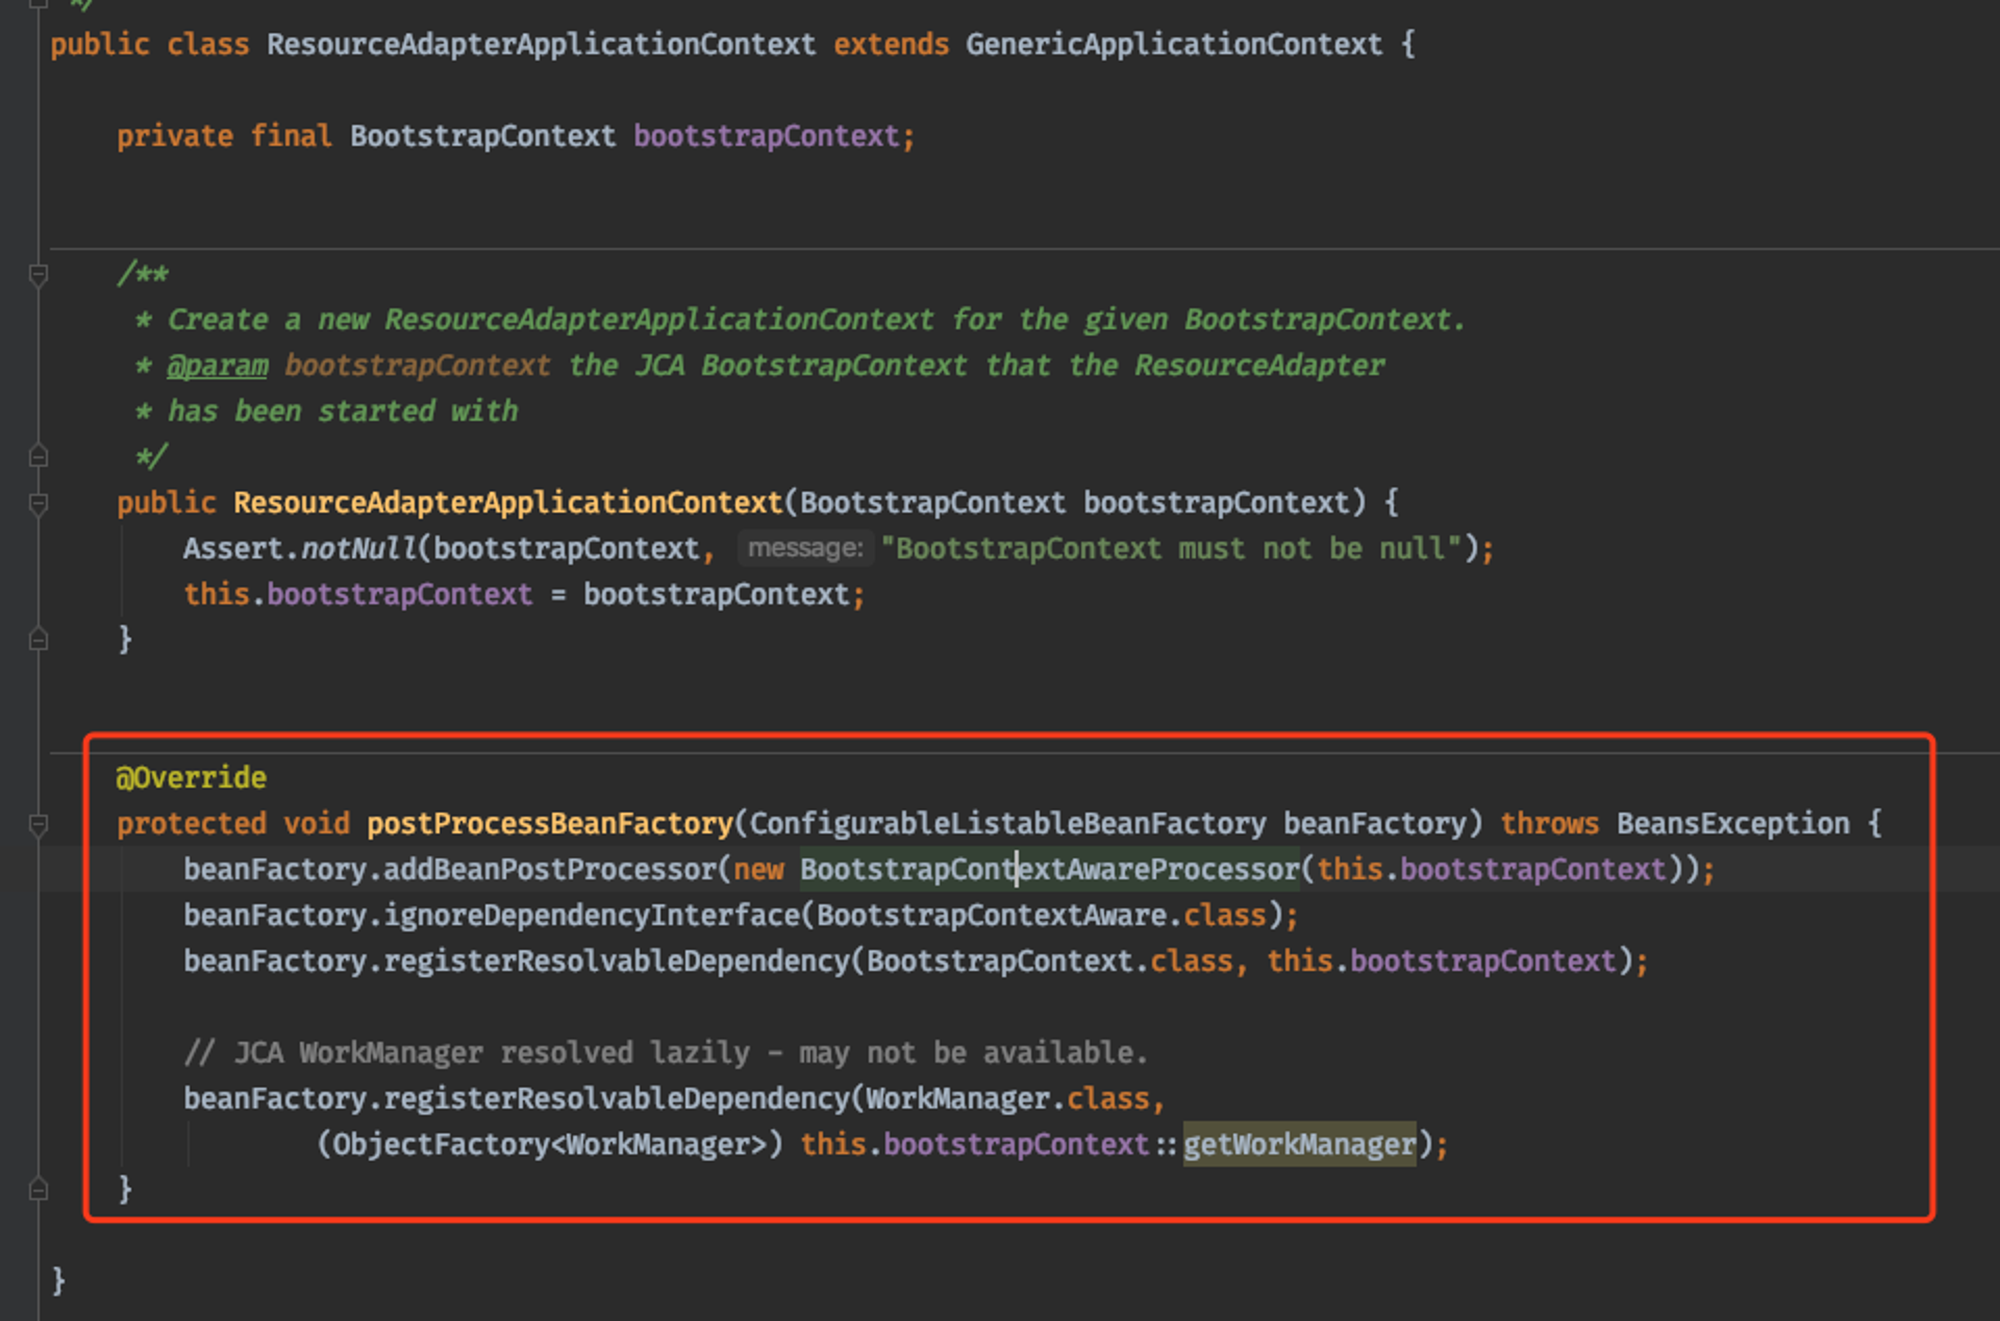
Task: Click the void return type
Action: click(x=316, y=824)
